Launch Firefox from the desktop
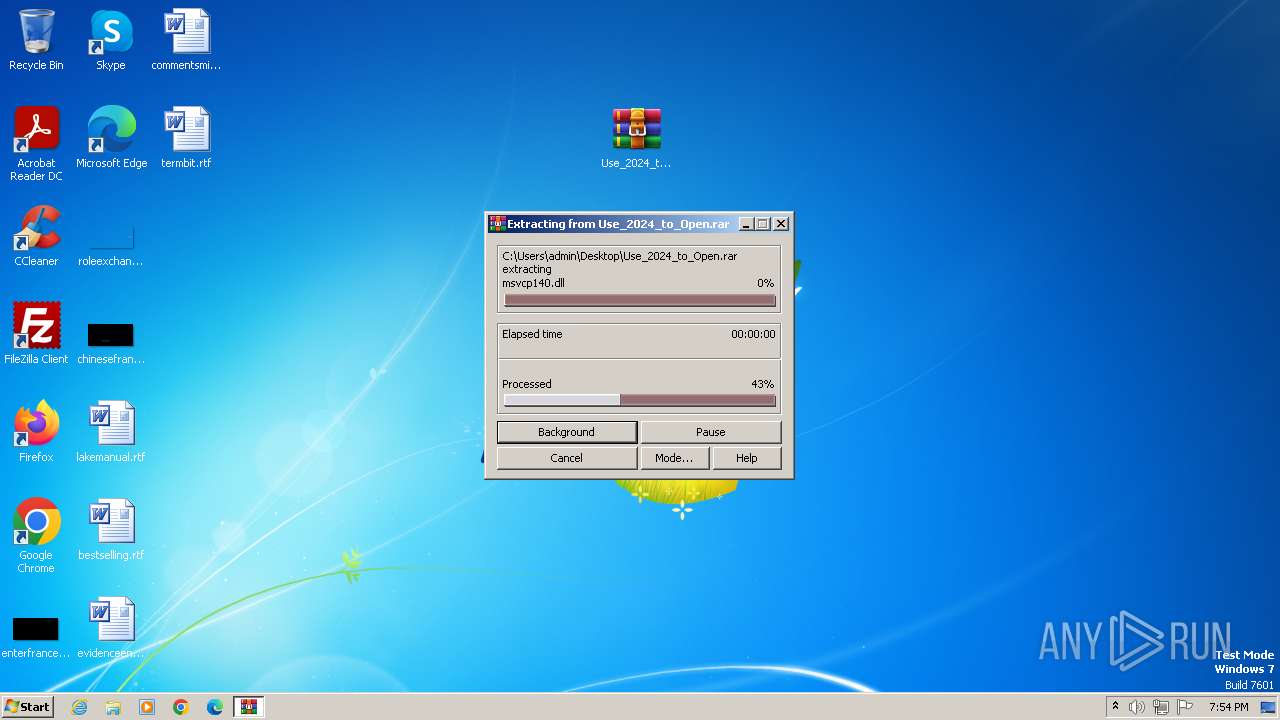 coord(36,431)
